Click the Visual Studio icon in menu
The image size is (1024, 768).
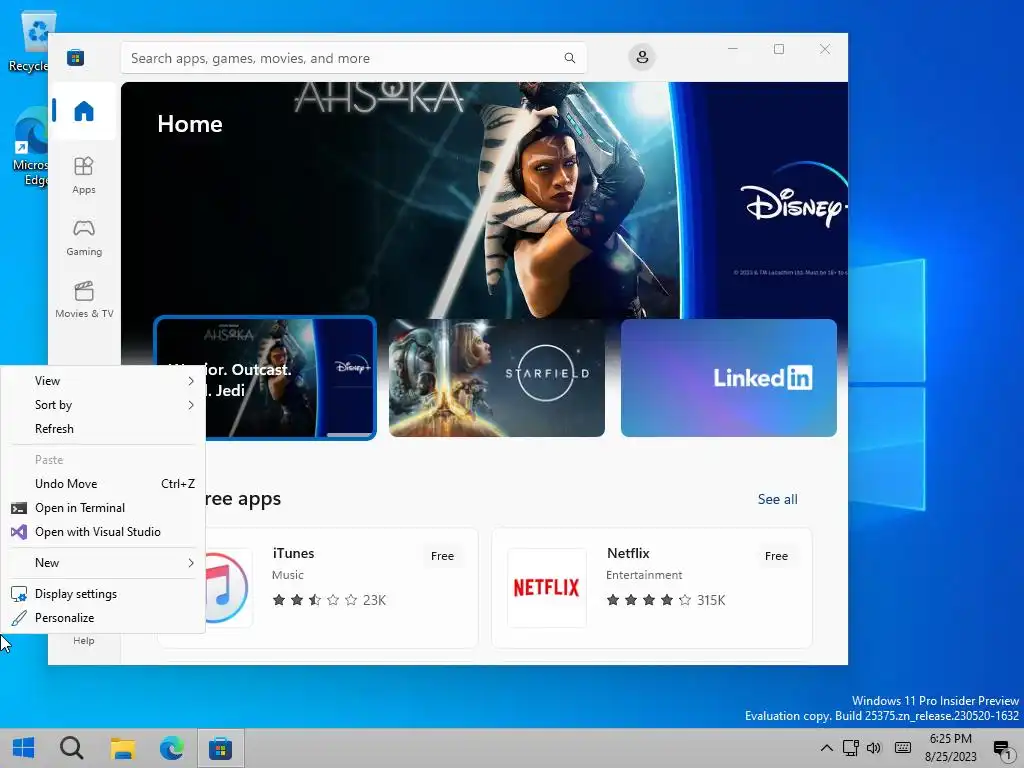click(x=19, y=532)
